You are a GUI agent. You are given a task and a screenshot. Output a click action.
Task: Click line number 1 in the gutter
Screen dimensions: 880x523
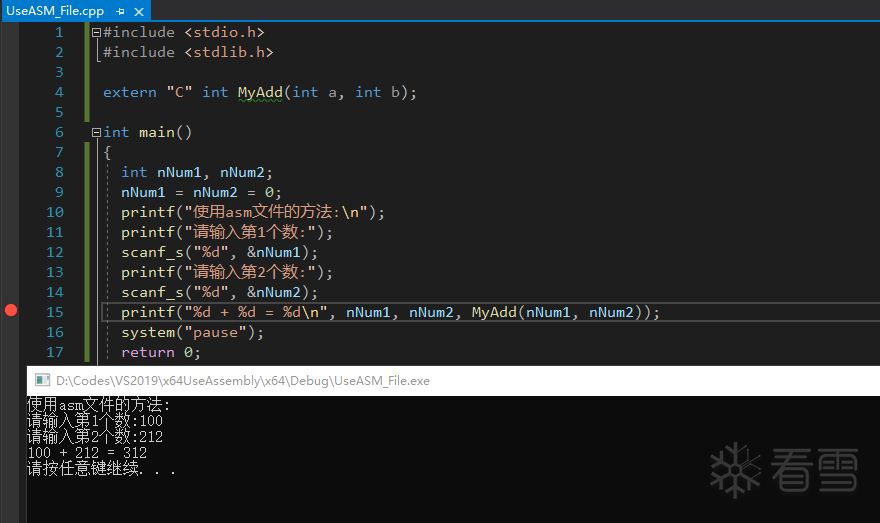coord(59,33)
